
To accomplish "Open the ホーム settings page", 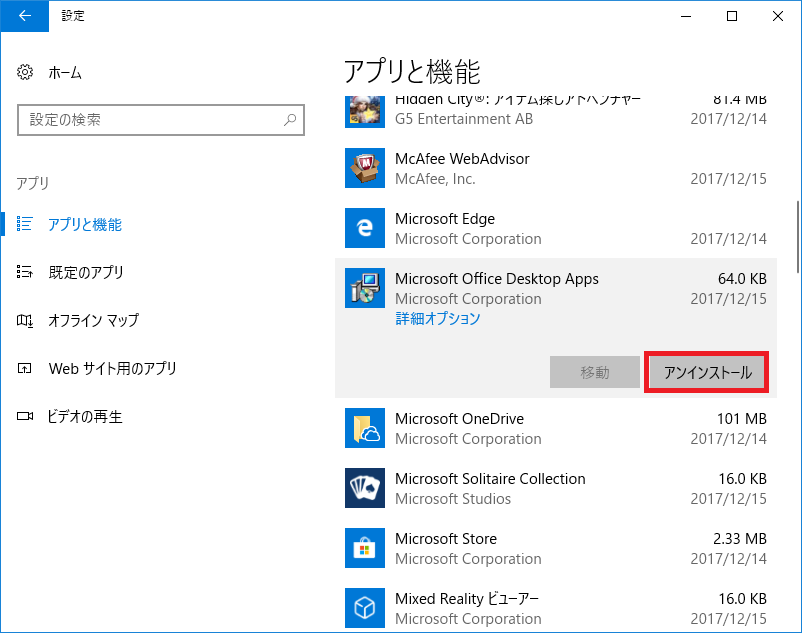I will [x=65, y=73].
